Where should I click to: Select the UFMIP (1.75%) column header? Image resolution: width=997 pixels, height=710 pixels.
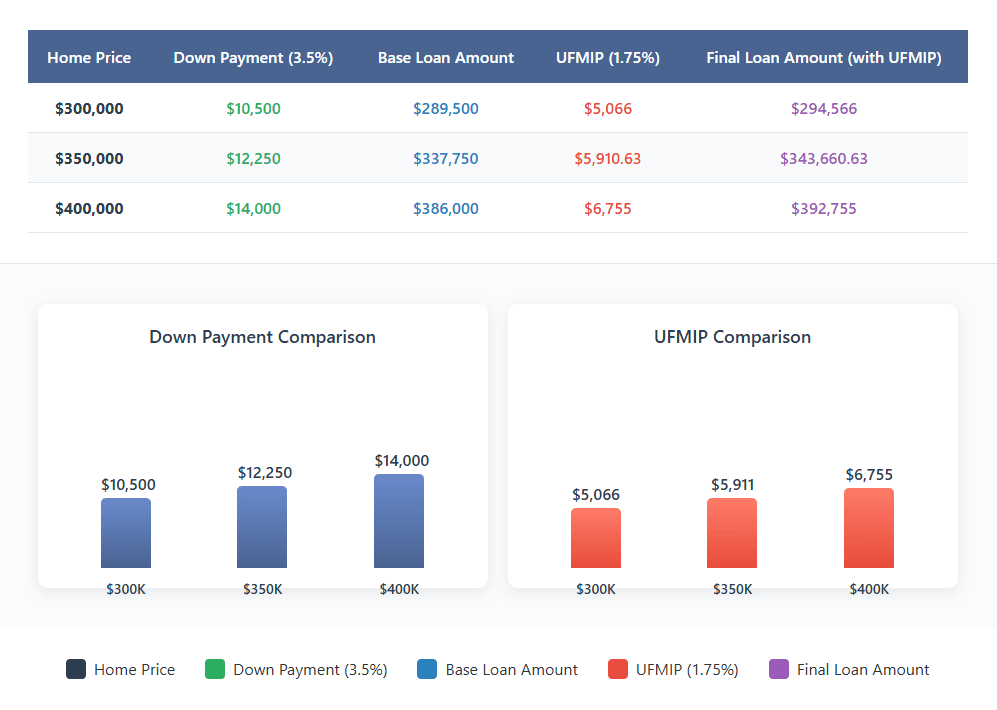click(608, 56)
